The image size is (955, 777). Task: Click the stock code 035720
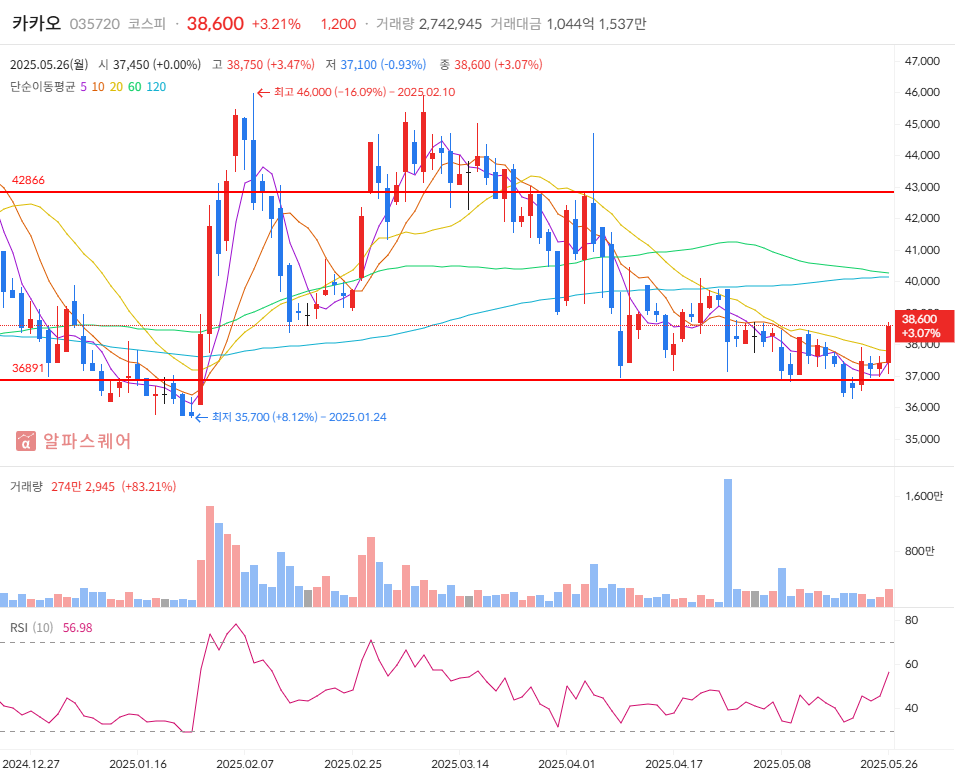tap(94, 24)
